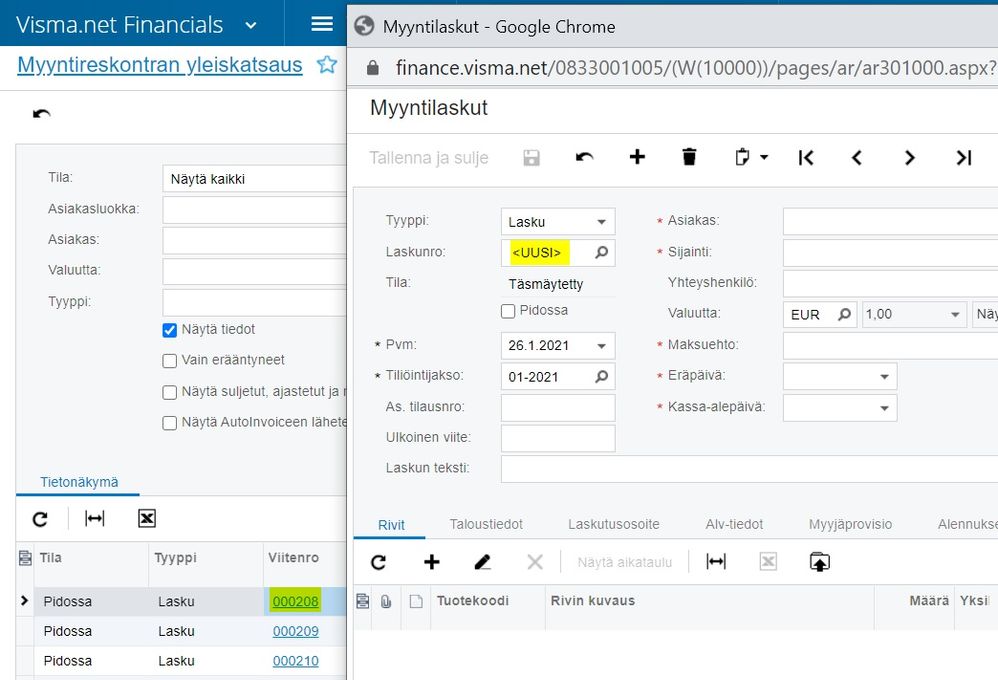Open currency rate 1,00 dropdown
Image resolution: width=998 pixels, height=680 pixels.
click(955, 315)
